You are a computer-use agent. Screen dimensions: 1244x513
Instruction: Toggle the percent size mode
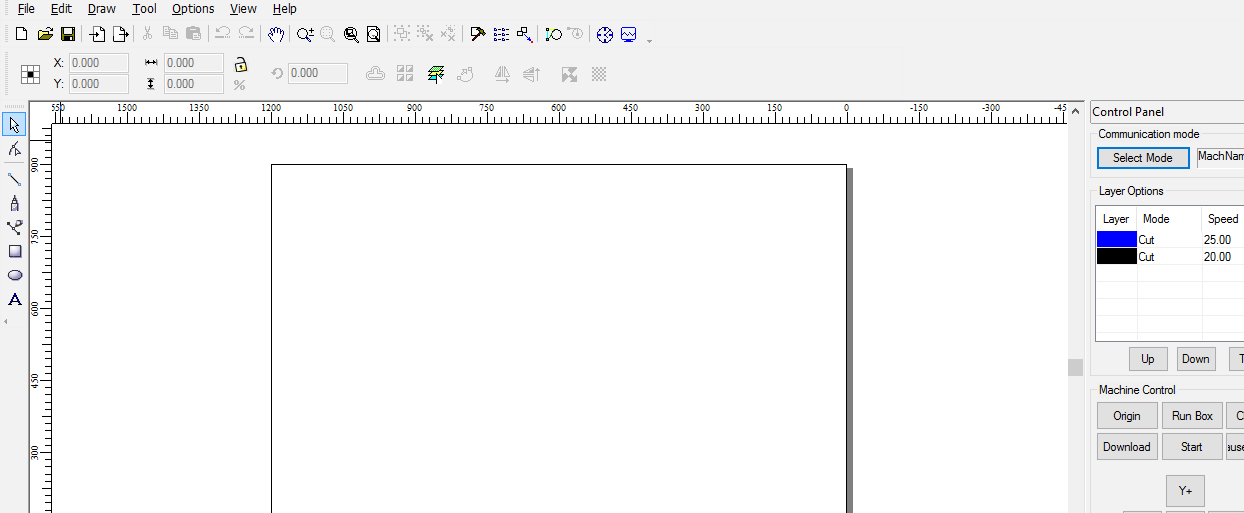tap(239, 85)
